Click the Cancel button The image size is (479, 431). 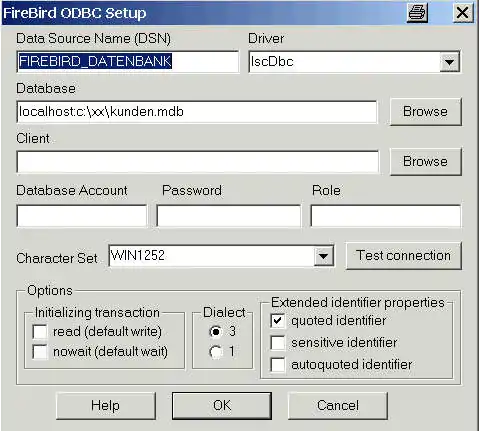click(x=338, y=406)
